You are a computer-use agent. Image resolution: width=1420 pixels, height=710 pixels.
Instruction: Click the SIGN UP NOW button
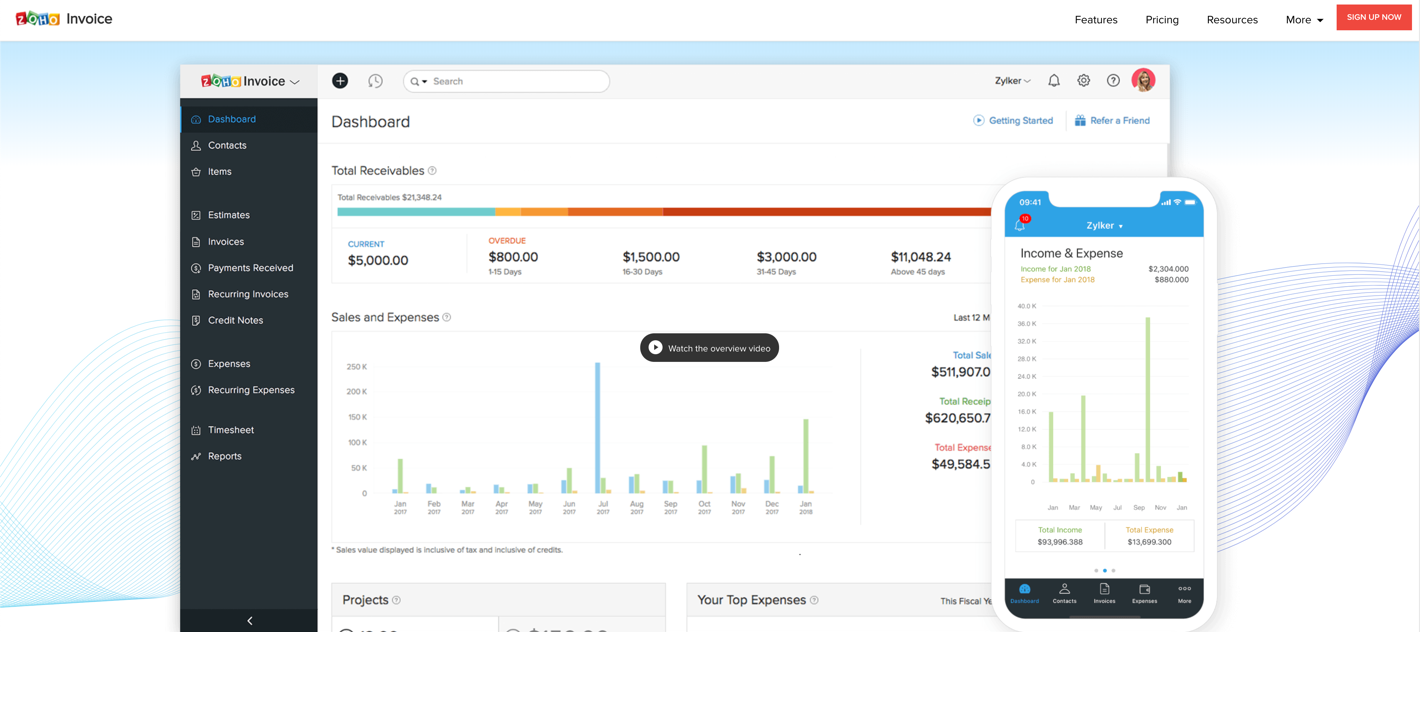tap(1374, 18)
